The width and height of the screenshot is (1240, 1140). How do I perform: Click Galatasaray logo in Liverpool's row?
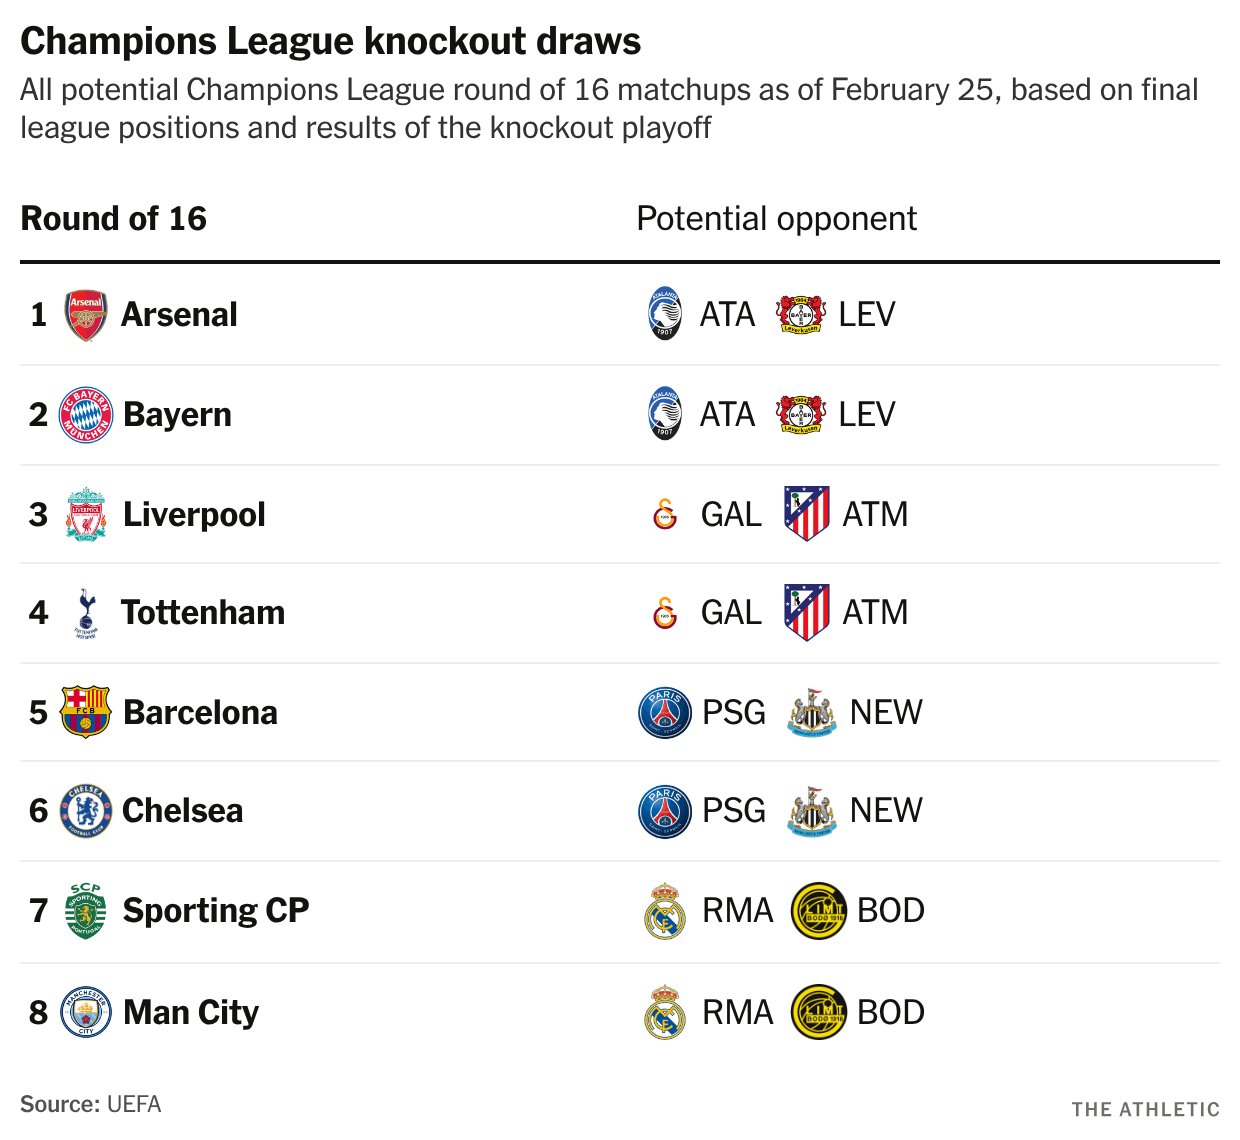665,514
